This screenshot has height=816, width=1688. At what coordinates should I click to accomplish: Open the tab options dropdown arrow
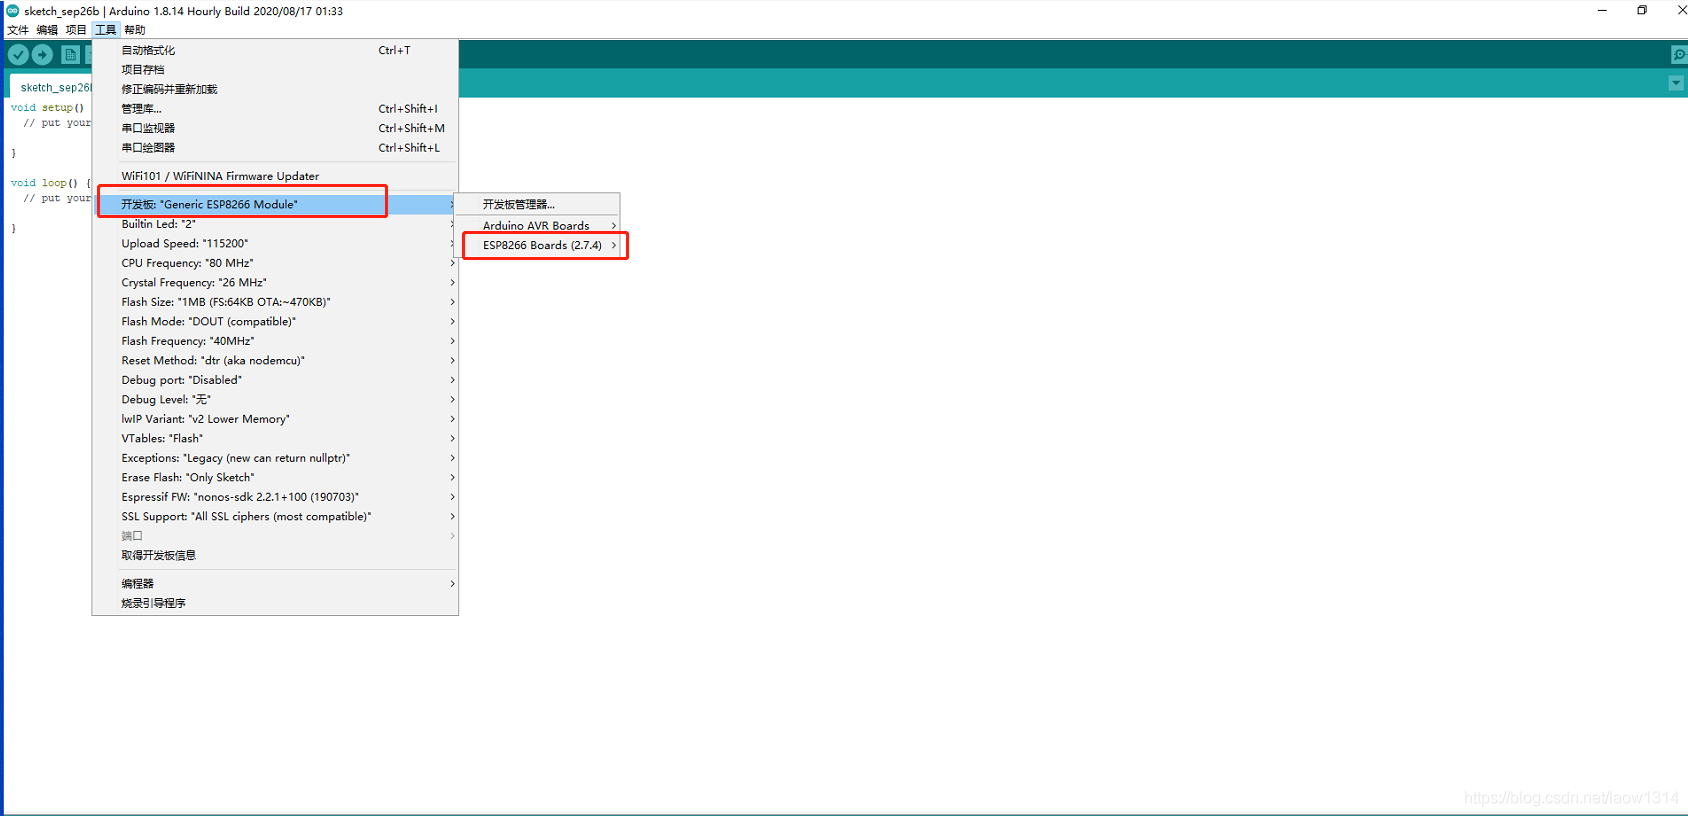click(1676, 84)
